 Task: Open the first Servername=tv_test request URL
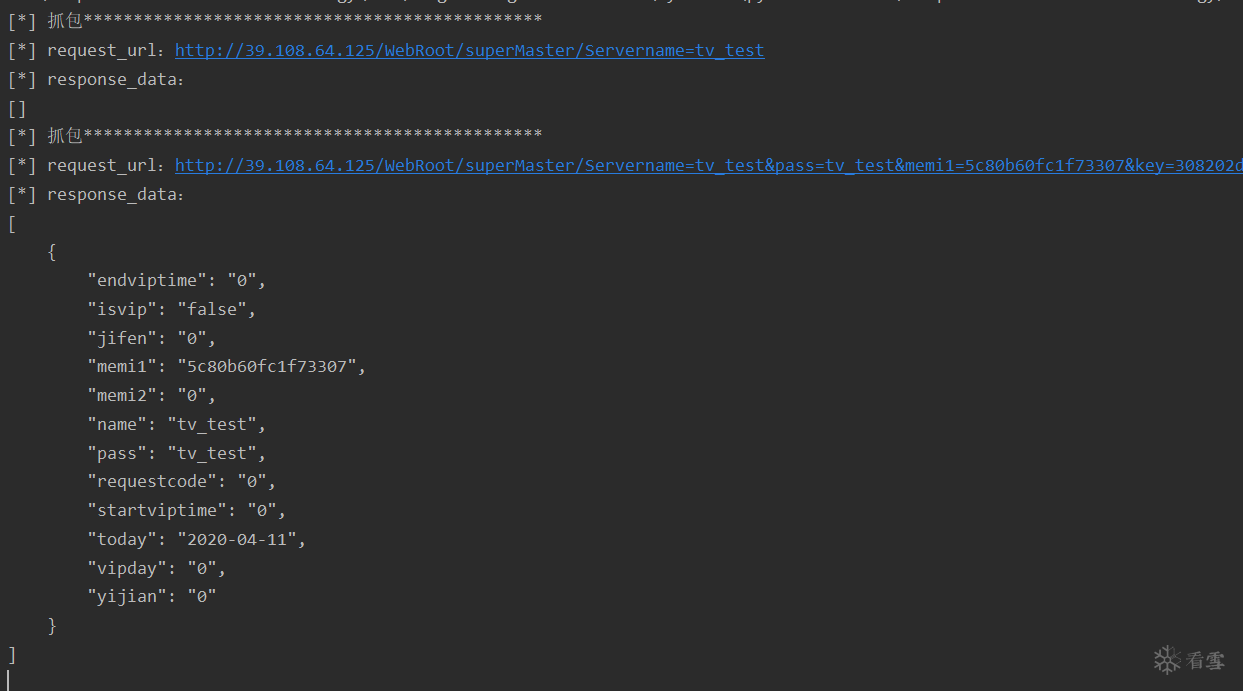coord(469,50)
